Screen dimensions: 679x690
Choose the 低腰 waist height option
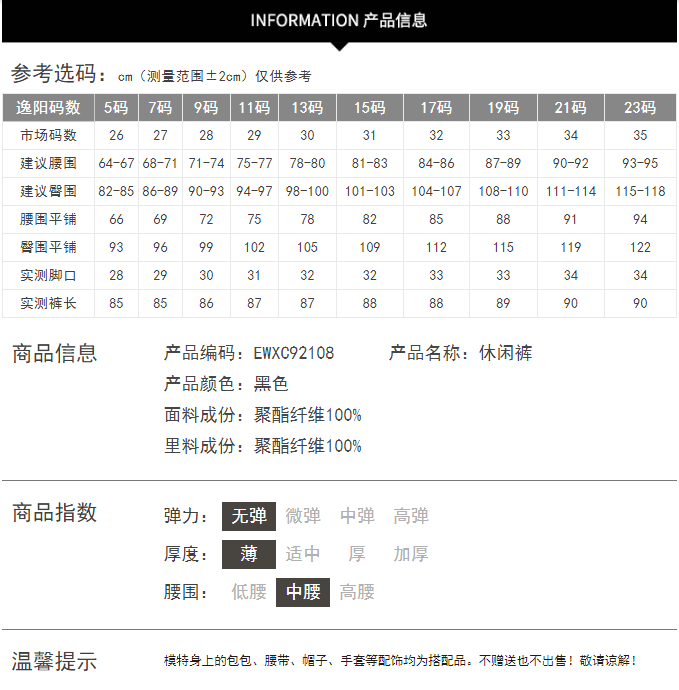pyautogui.click(x=249, y=592)
